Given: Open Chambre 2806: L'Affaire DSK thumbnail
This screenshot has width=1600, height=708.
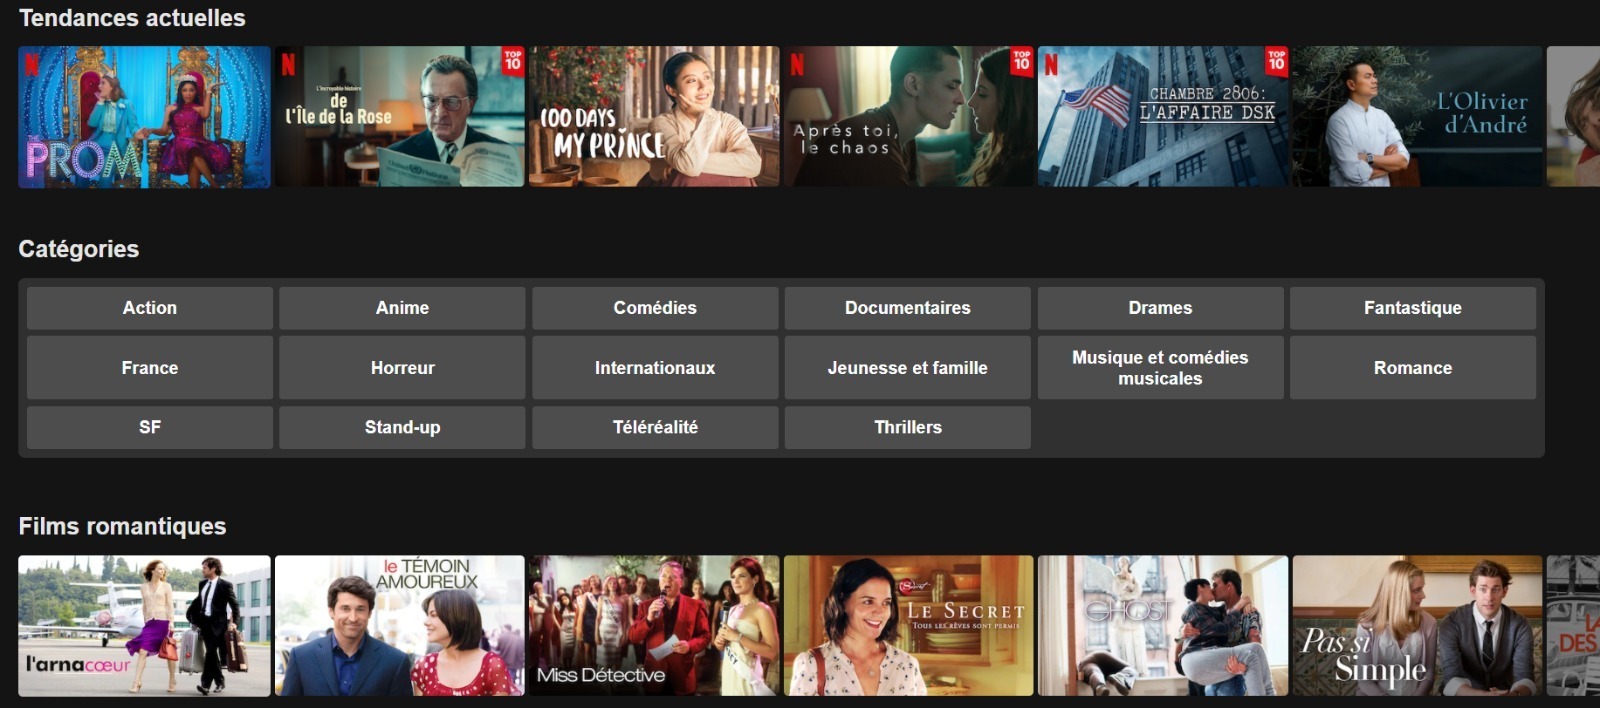Looking at the screenshot, I should (x=1163, y=117).
